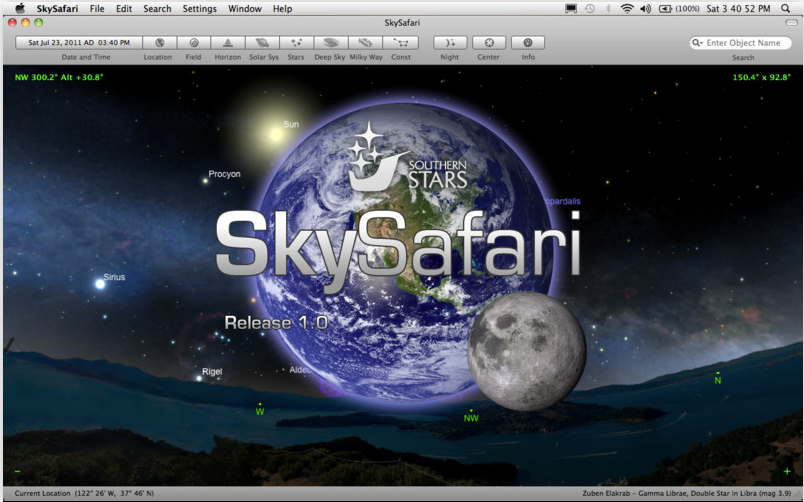Click the Center toolbar icon
This screenshot has width=804, height=502.
(489, 43)
